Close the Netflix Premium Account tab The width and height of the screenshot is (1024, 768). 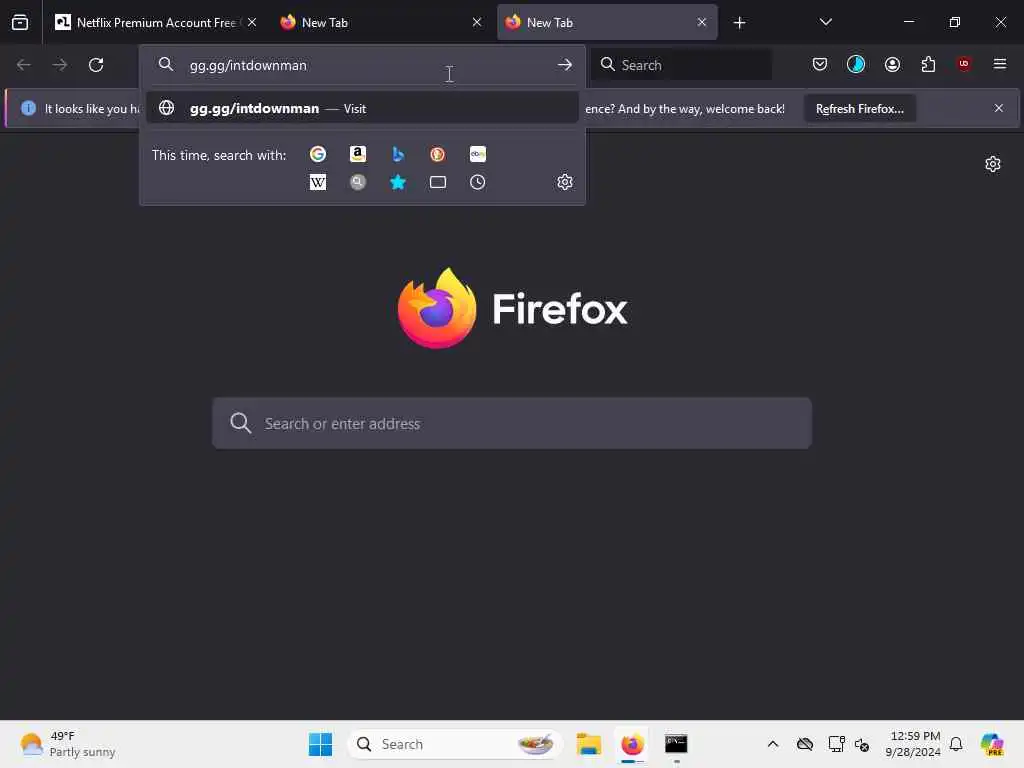click(x=252, y=22)
